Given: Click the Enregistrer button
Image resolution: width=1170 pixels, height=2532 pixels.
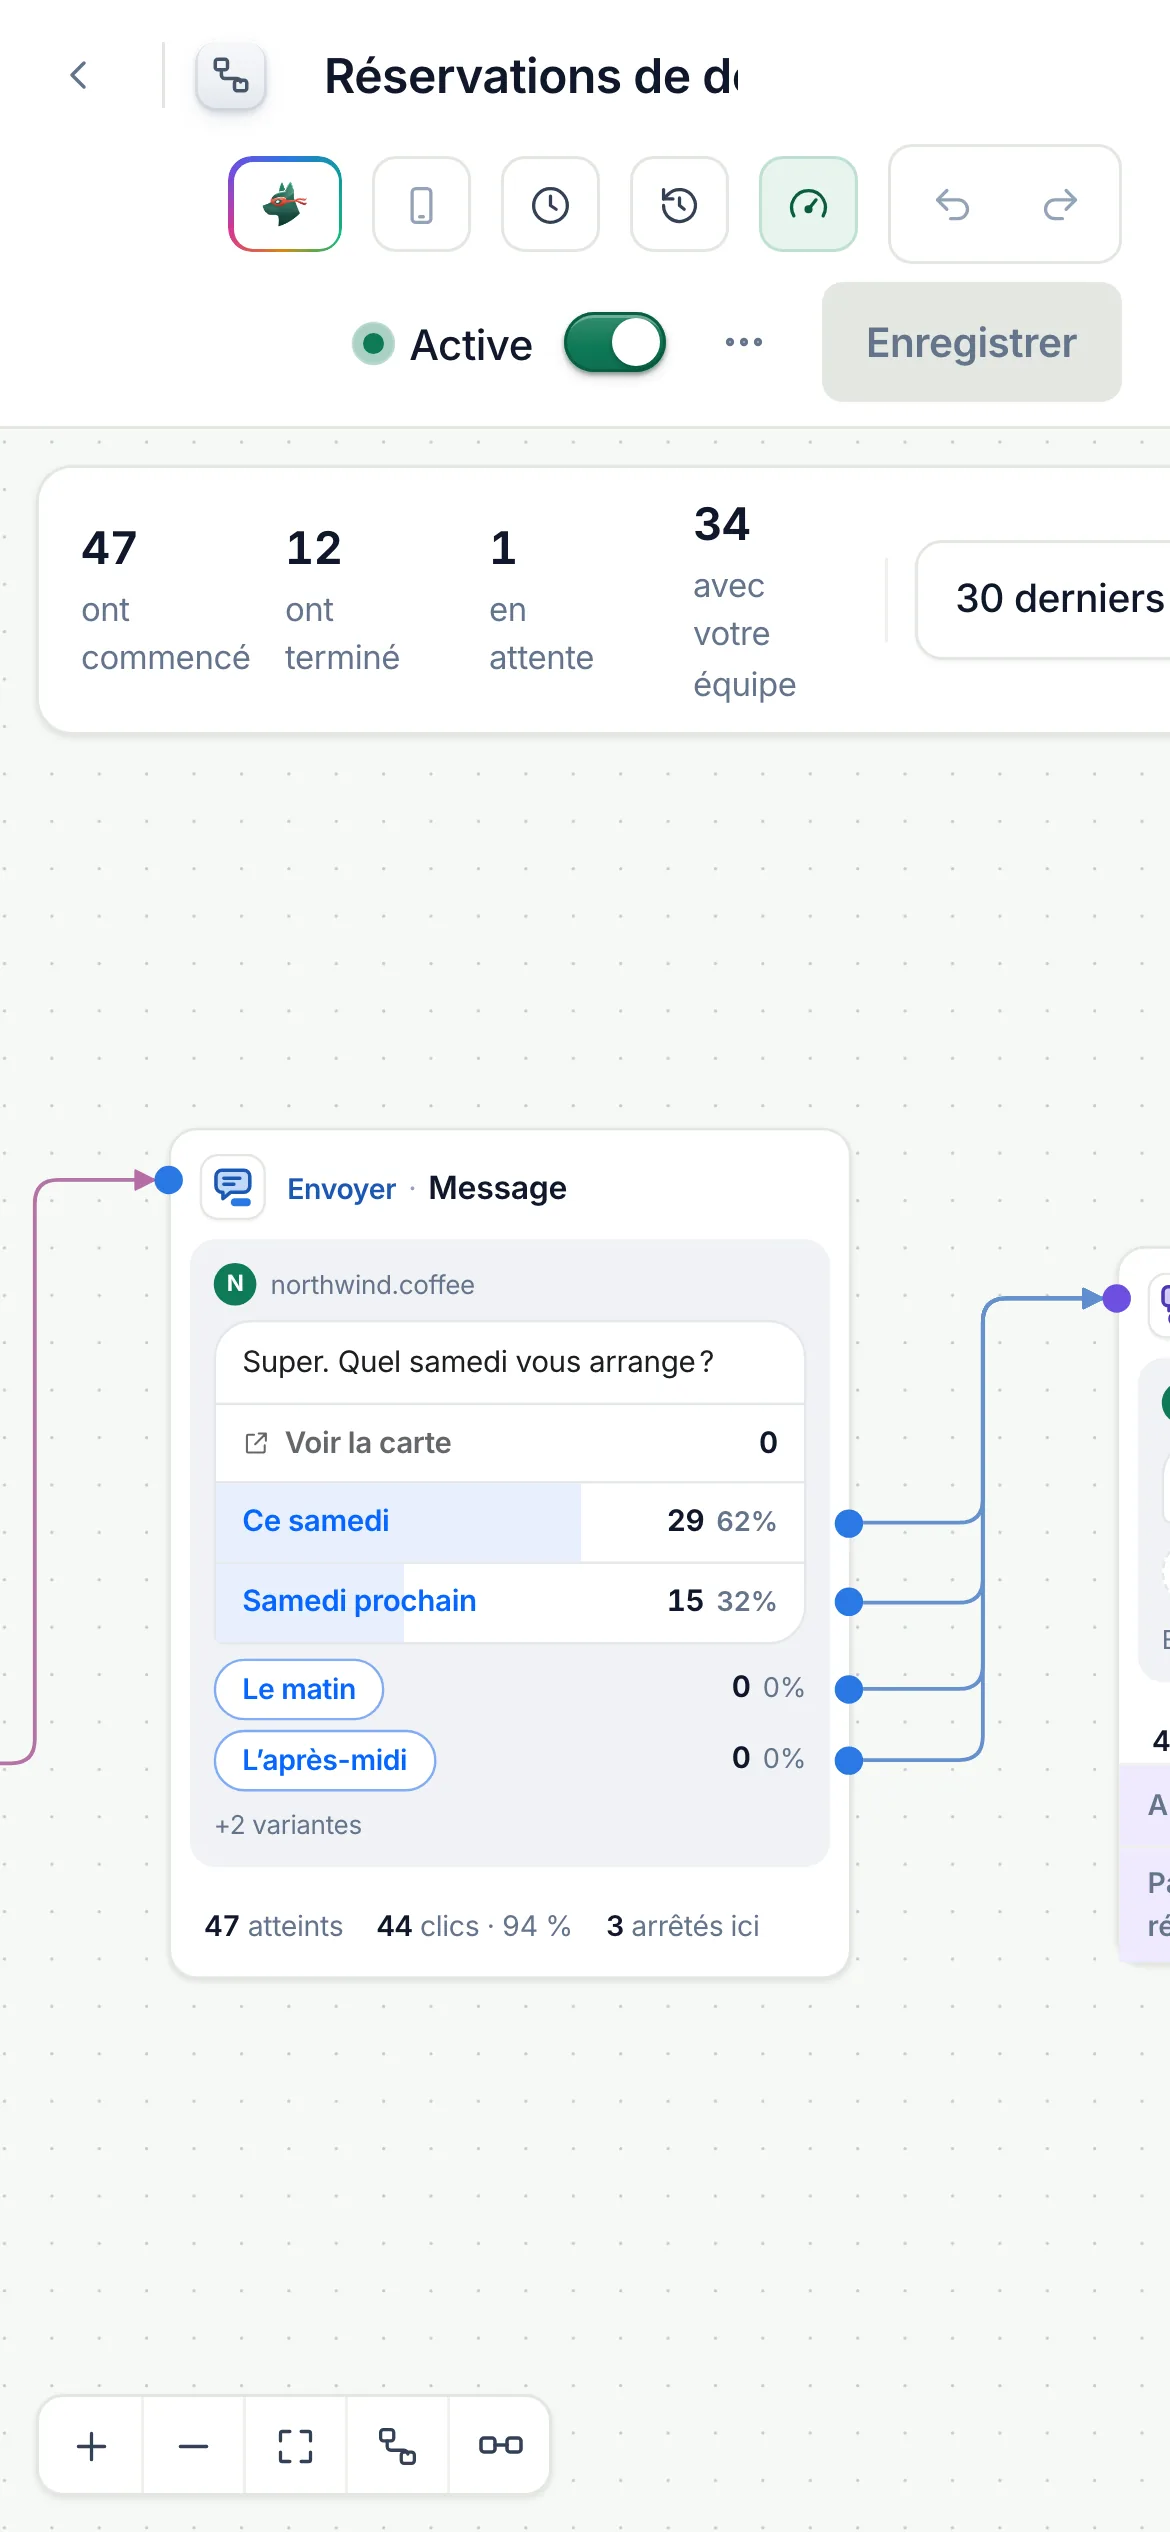Looking at the screenshot, I should 972,342.
